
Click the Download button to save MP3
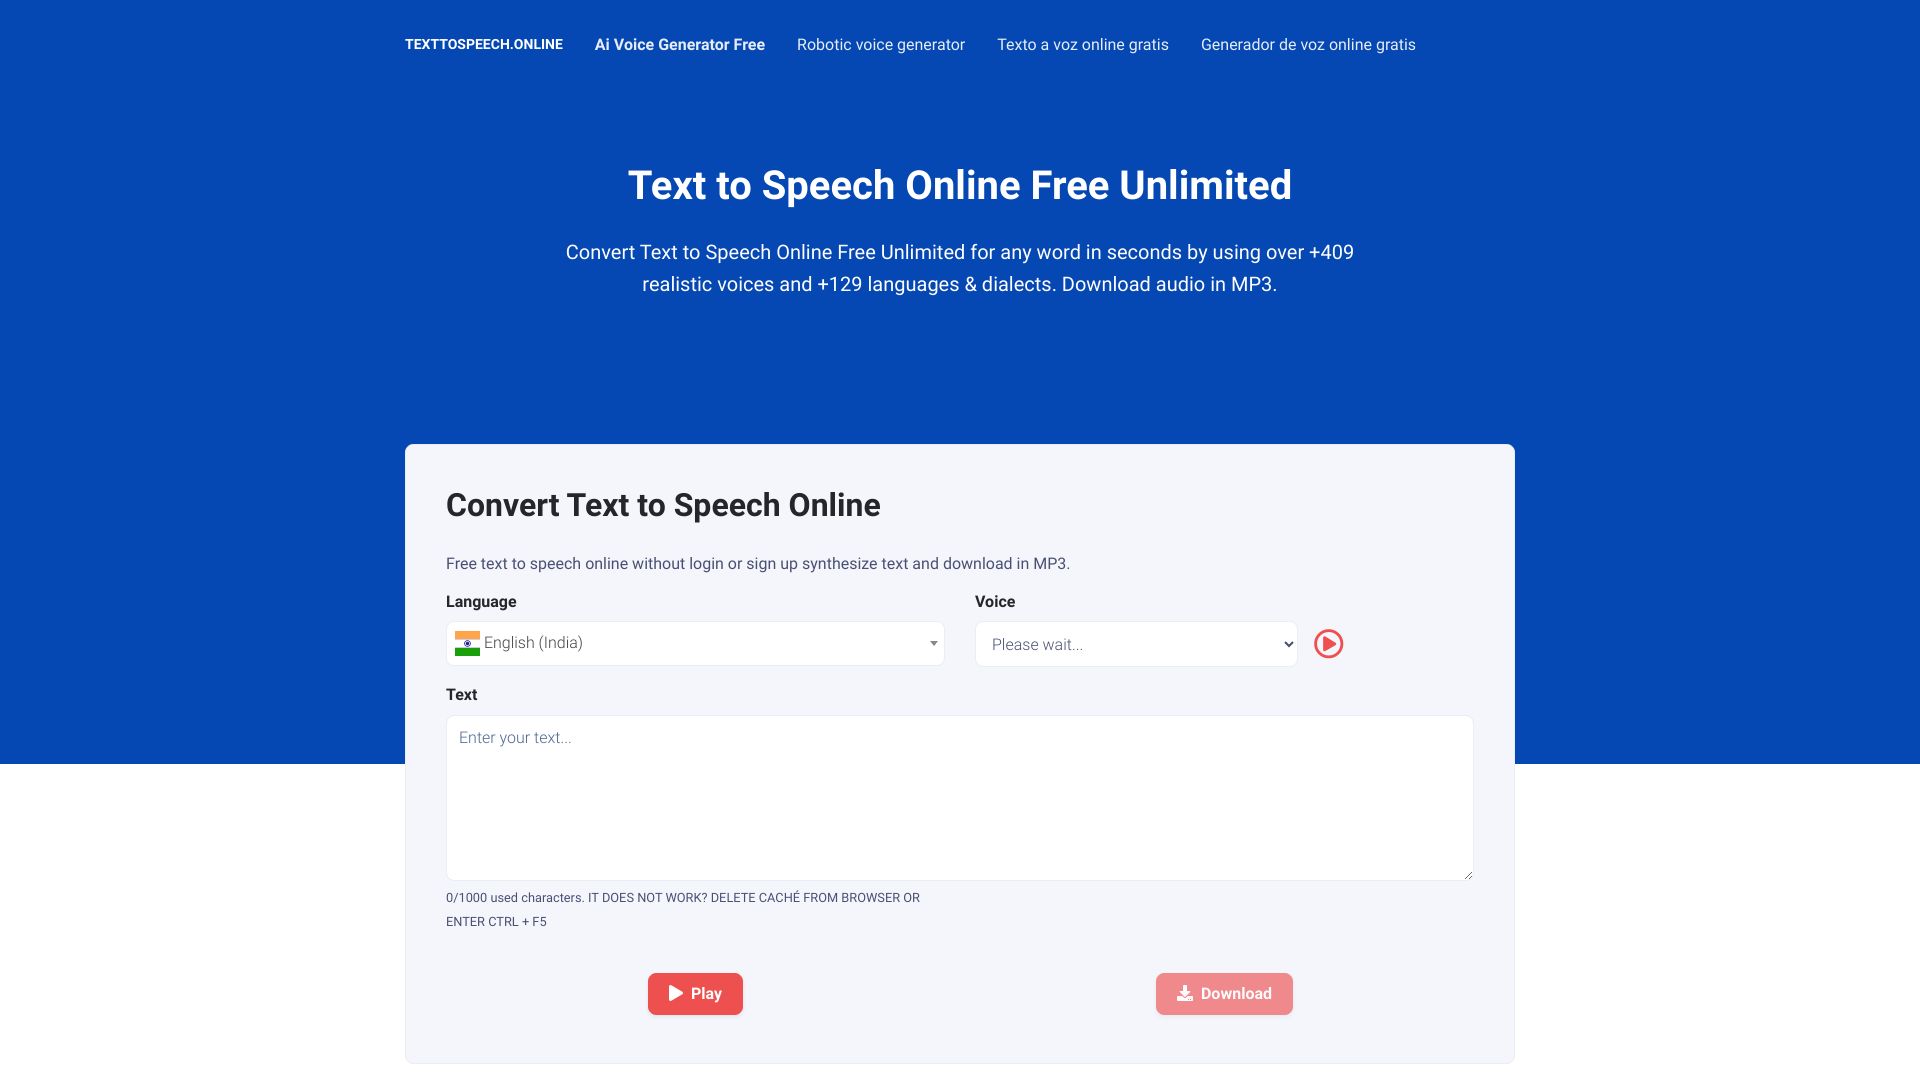(x=1224, y=994)
